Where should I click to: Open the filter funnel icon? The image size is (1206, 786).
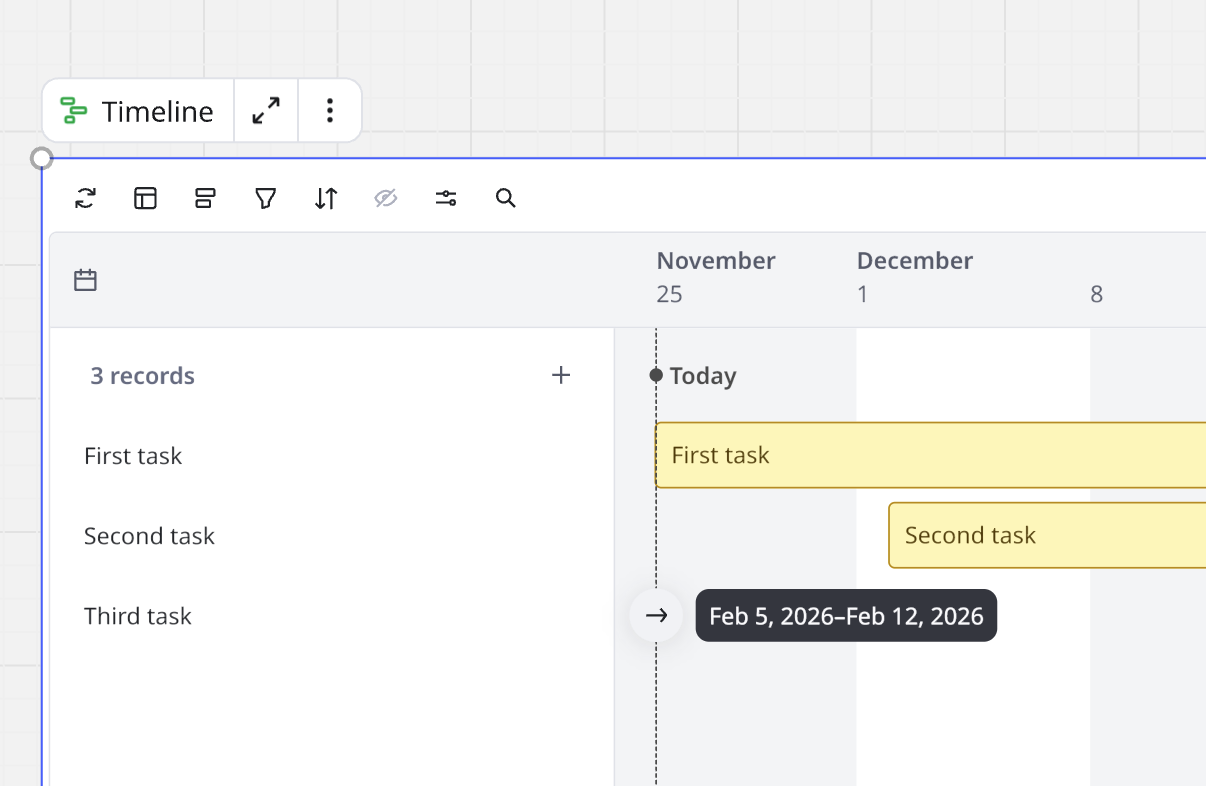pyautogui.click(x=265, y=198)
